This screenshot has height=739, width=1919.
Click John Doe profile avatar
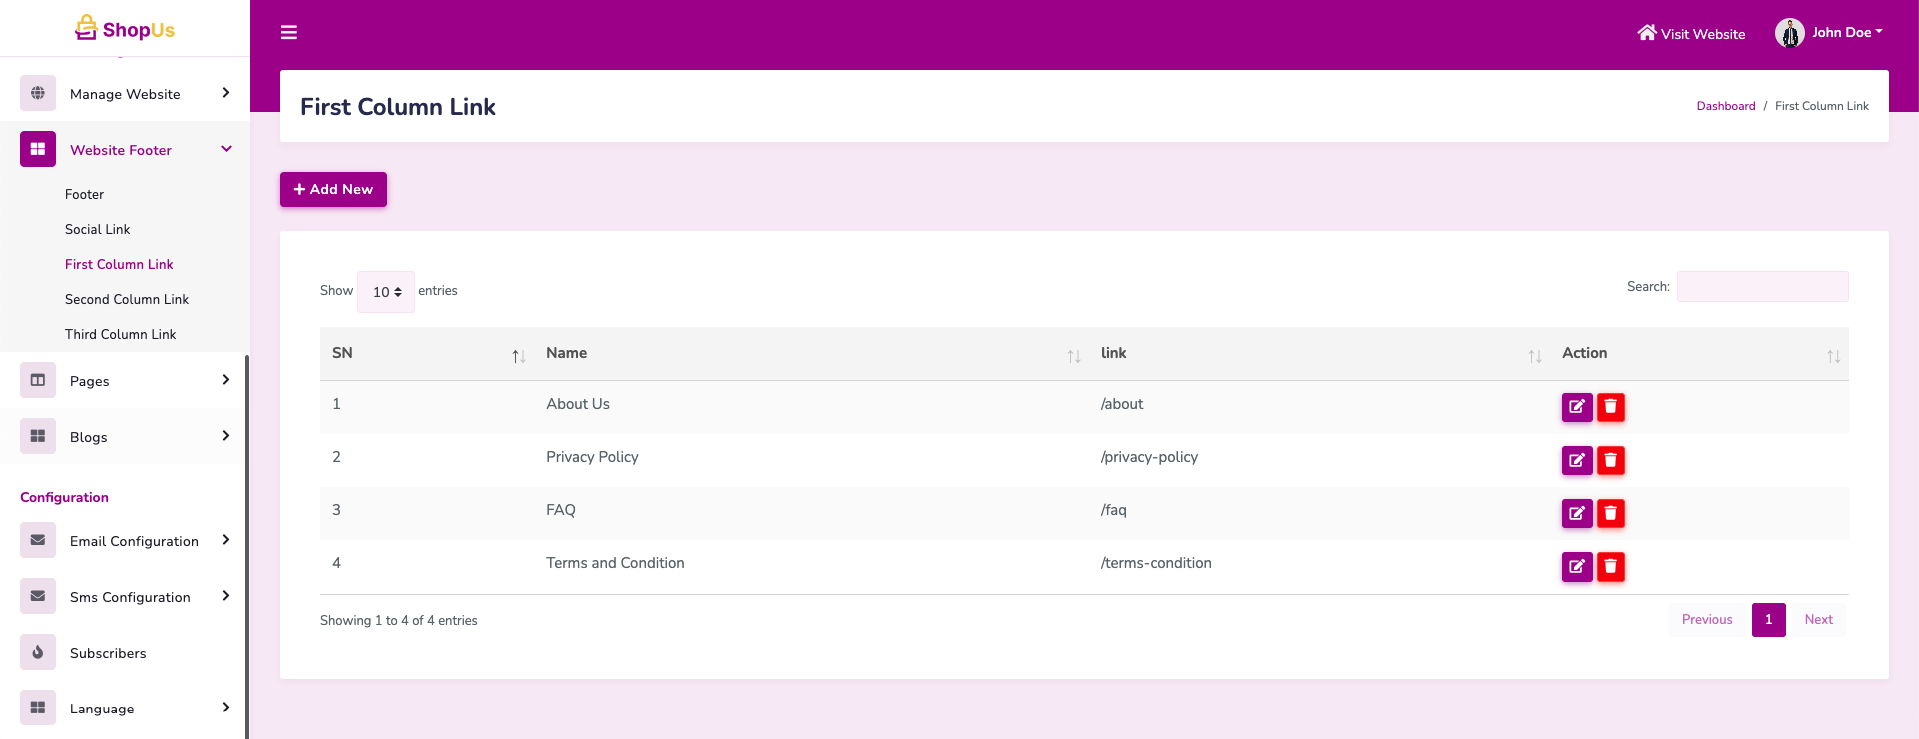coord(1789,33)
